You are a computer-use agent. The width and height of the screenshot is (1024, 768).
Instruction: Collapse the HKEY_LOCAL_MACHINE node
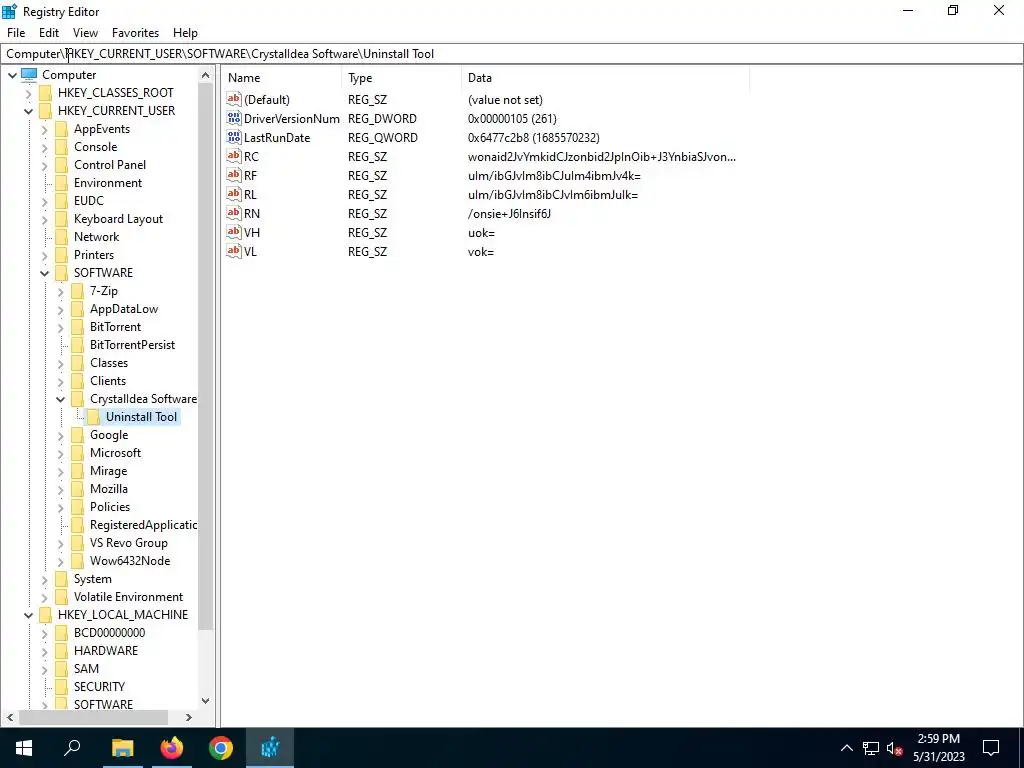pyautogui.click(x=28, y=615)
